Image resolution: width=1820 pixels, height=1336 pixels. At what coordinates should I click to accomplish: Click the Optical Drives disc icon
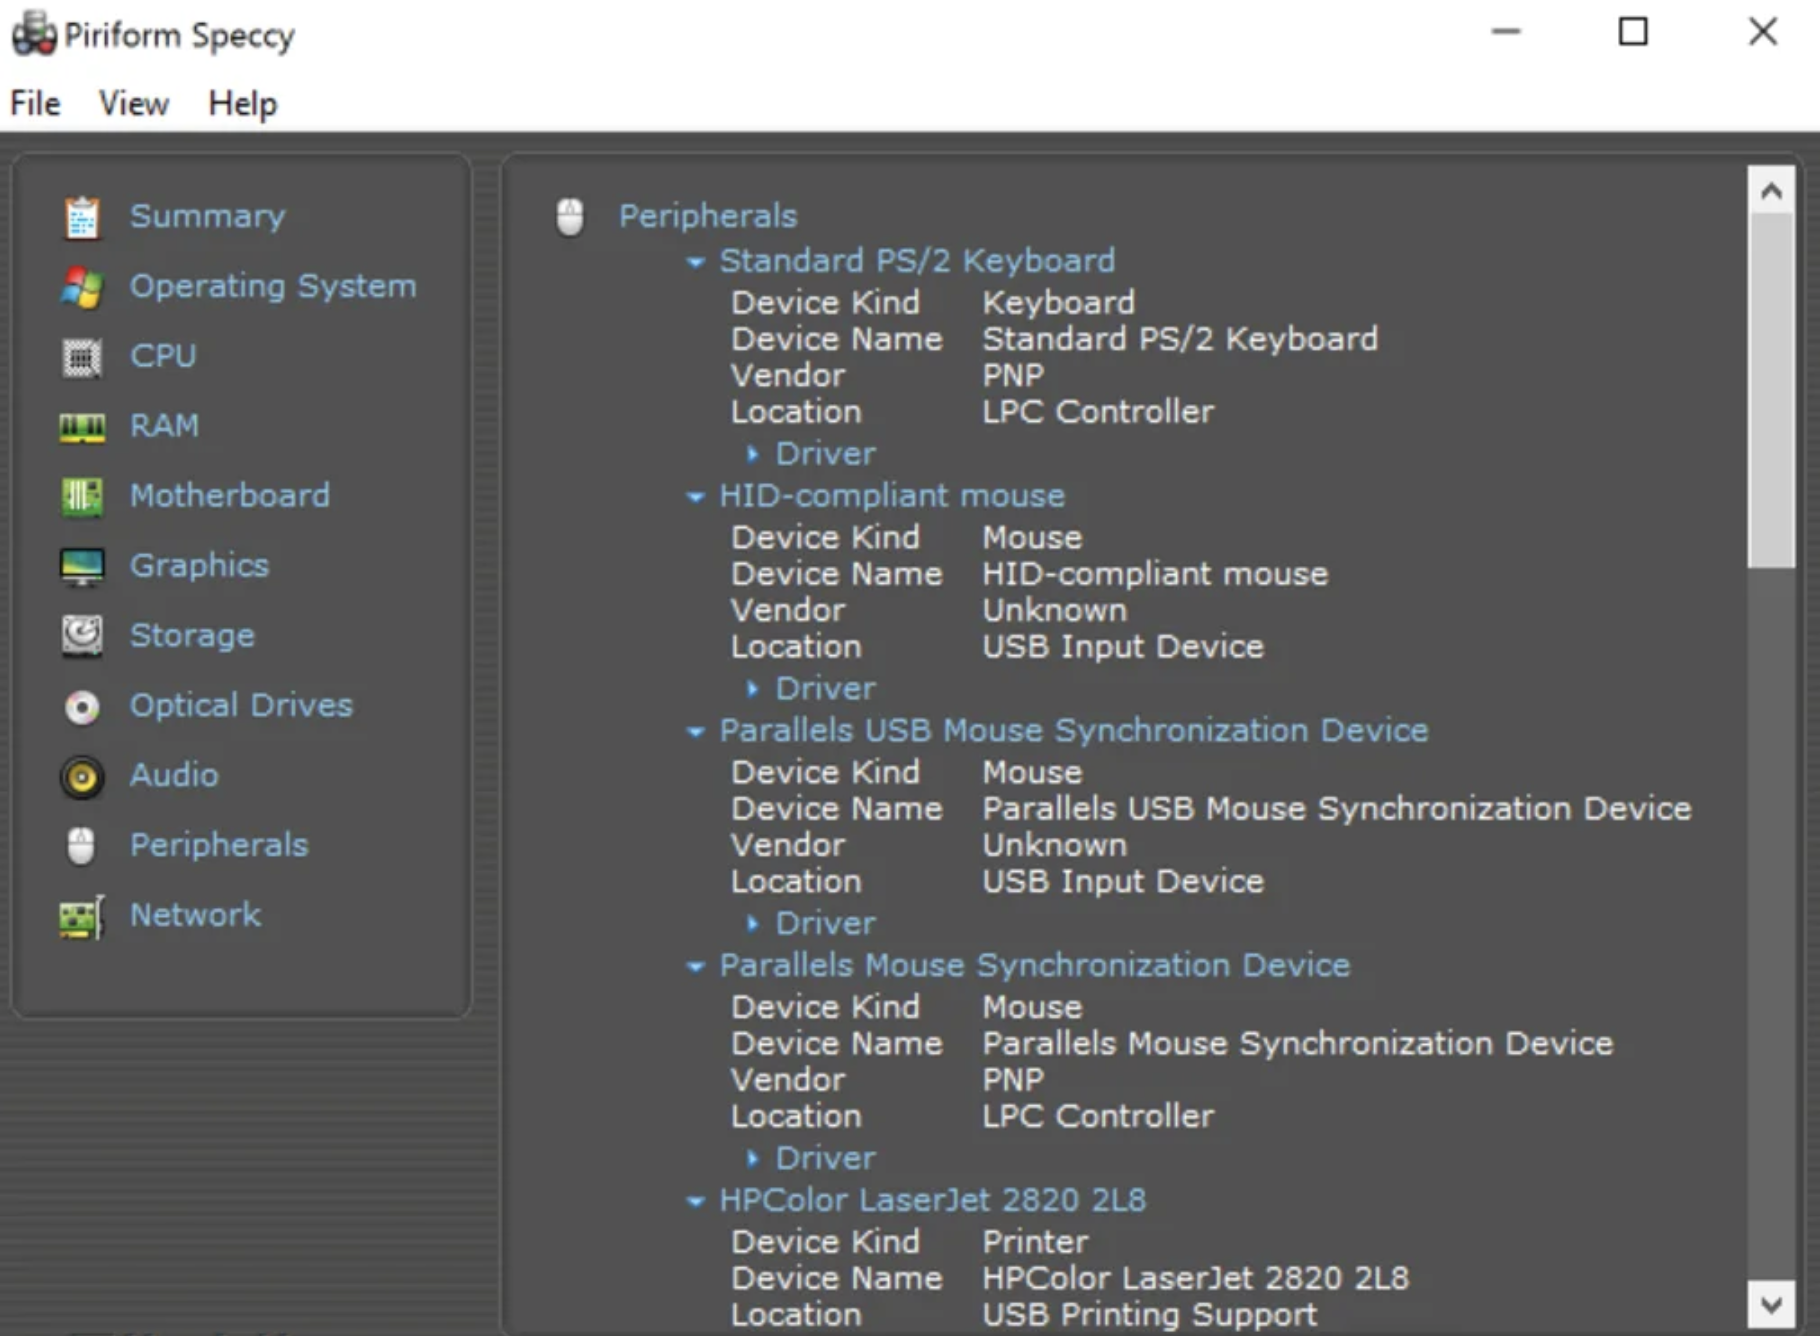[82, 707]
